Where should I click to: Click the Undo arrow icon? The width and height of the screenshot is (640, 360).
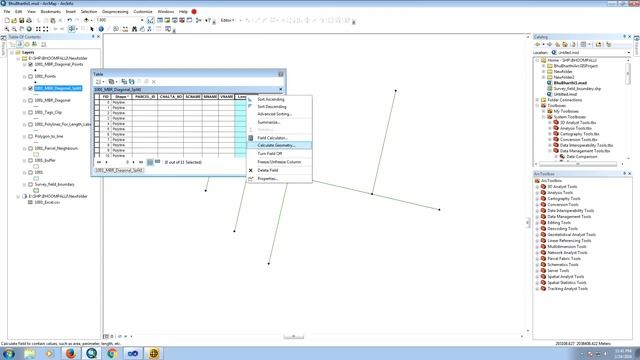(70, 20)
